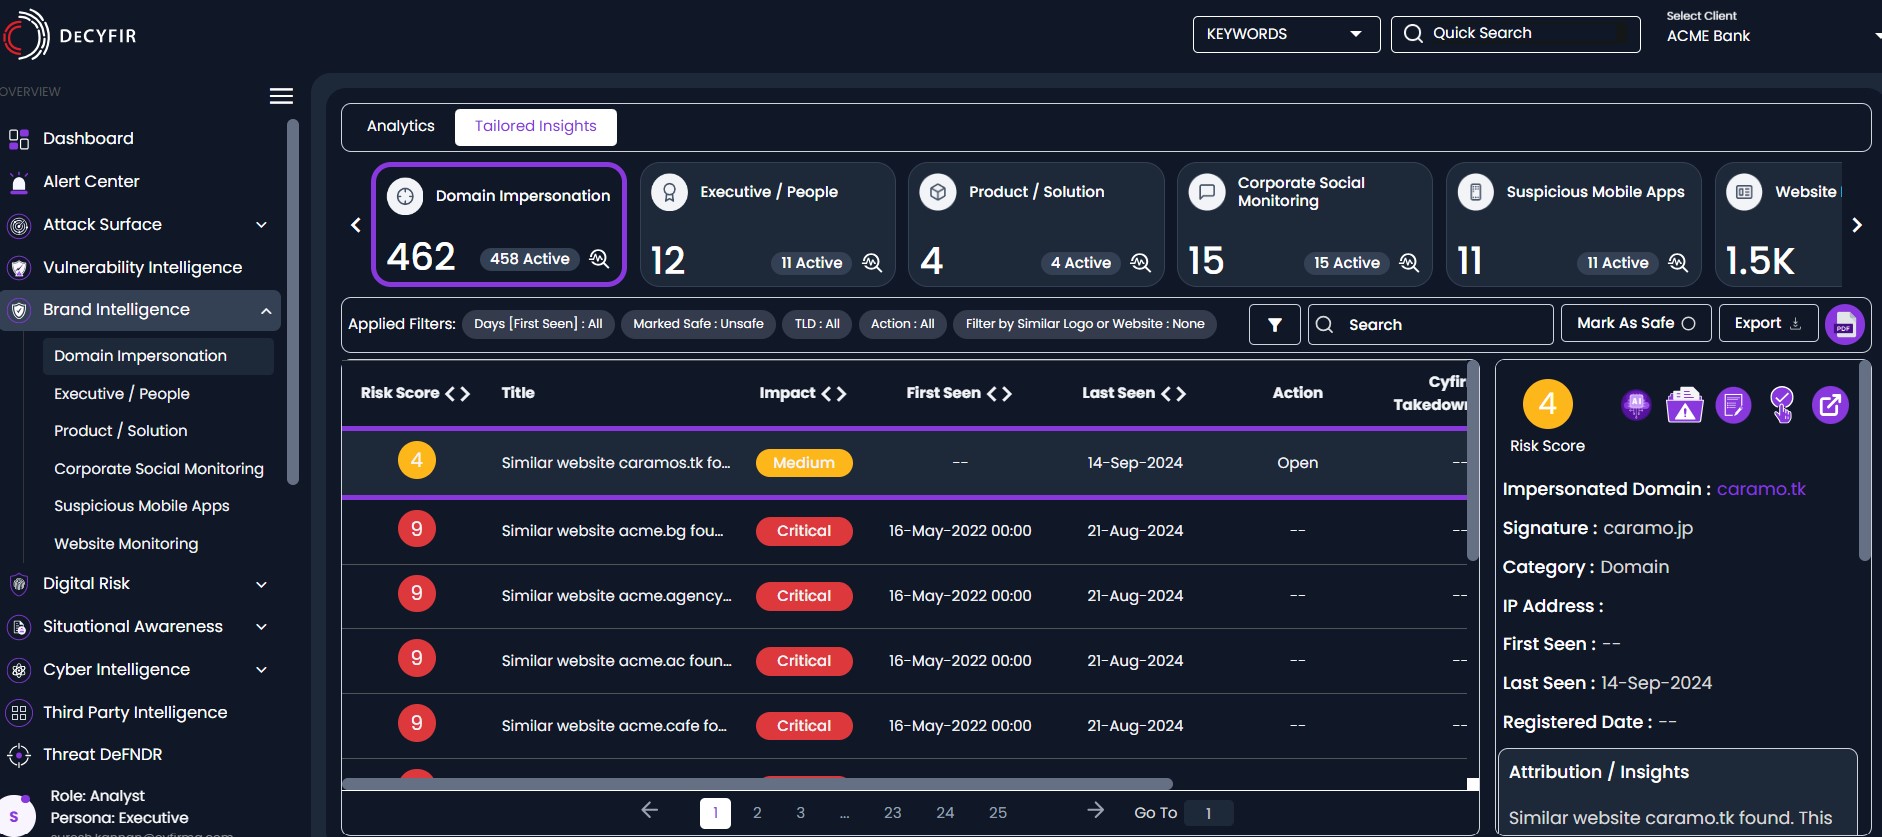Click the open-in-new-window icon in details panel
1882x837 pixels.
(x=1830, y=405)
